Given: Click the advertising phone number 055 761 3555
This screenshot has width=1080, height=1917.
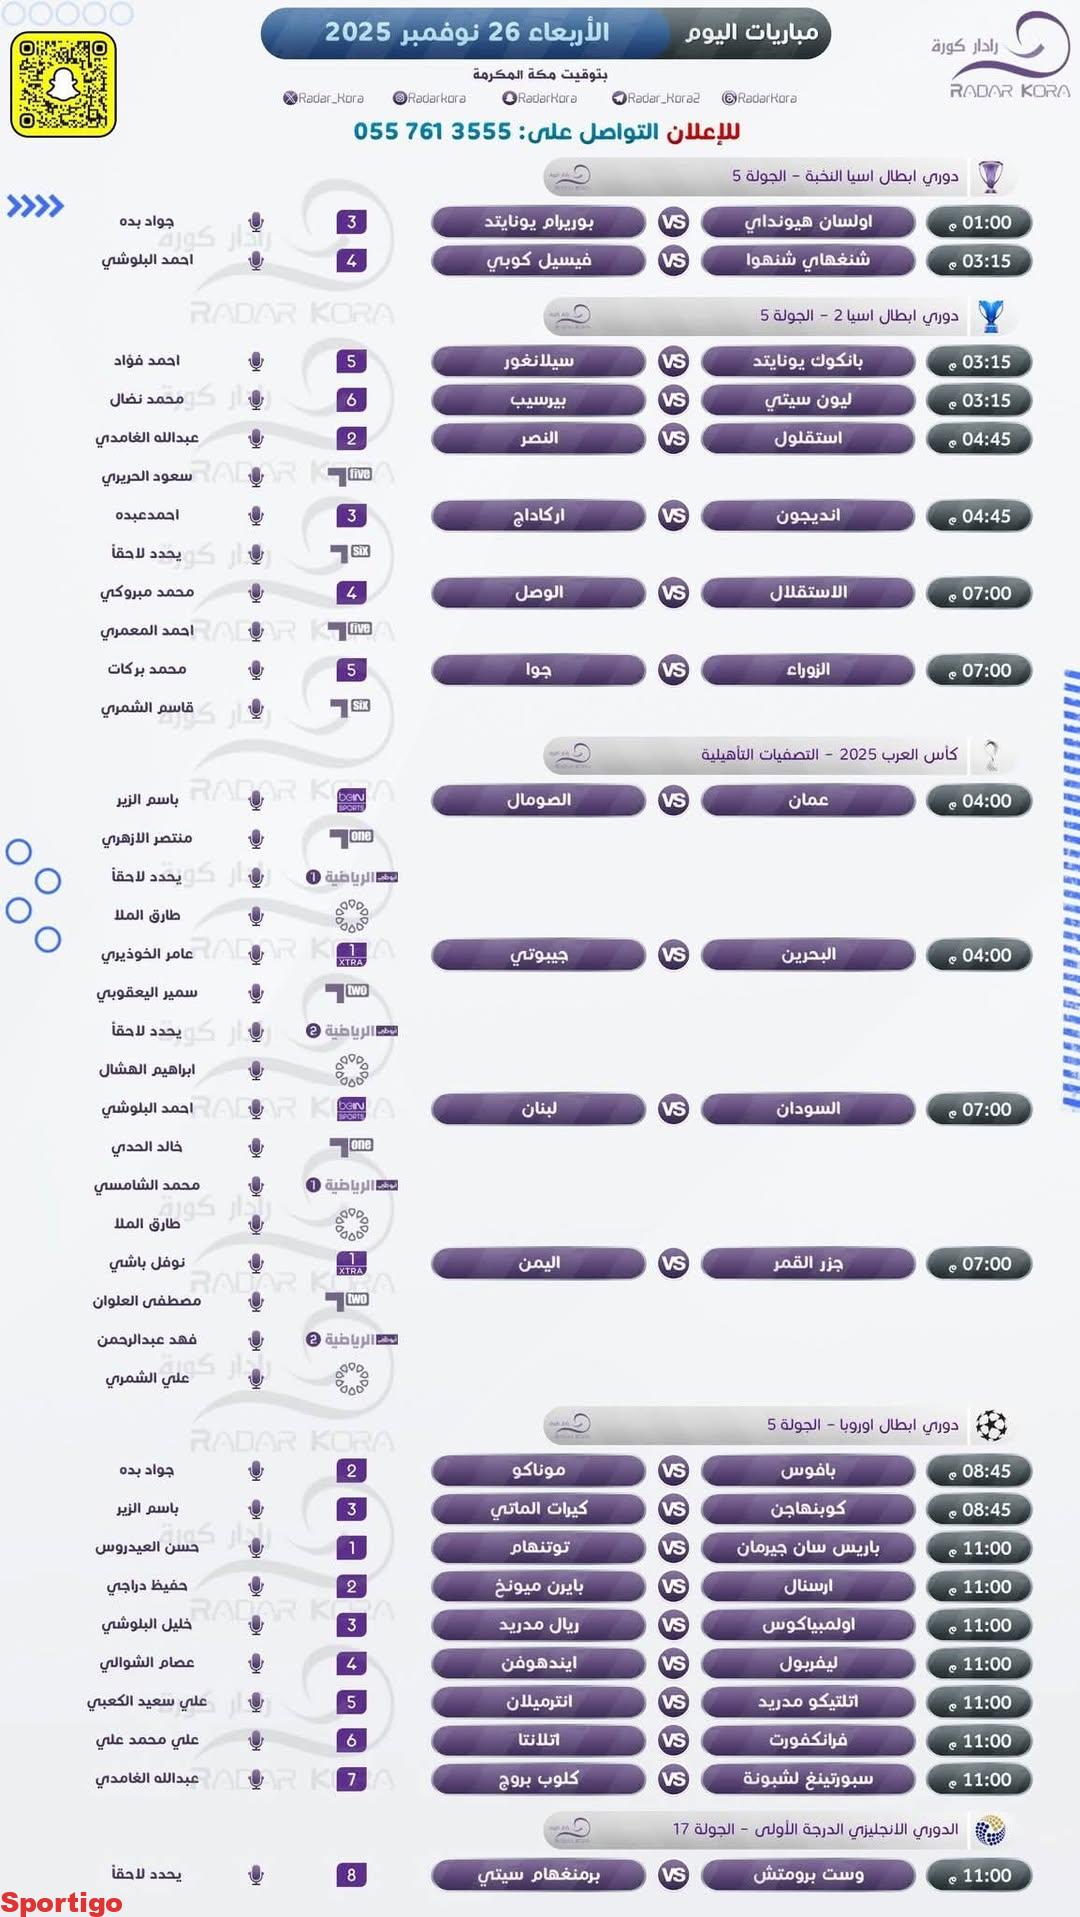Looking at the screenshot, I should pos(432,131).
